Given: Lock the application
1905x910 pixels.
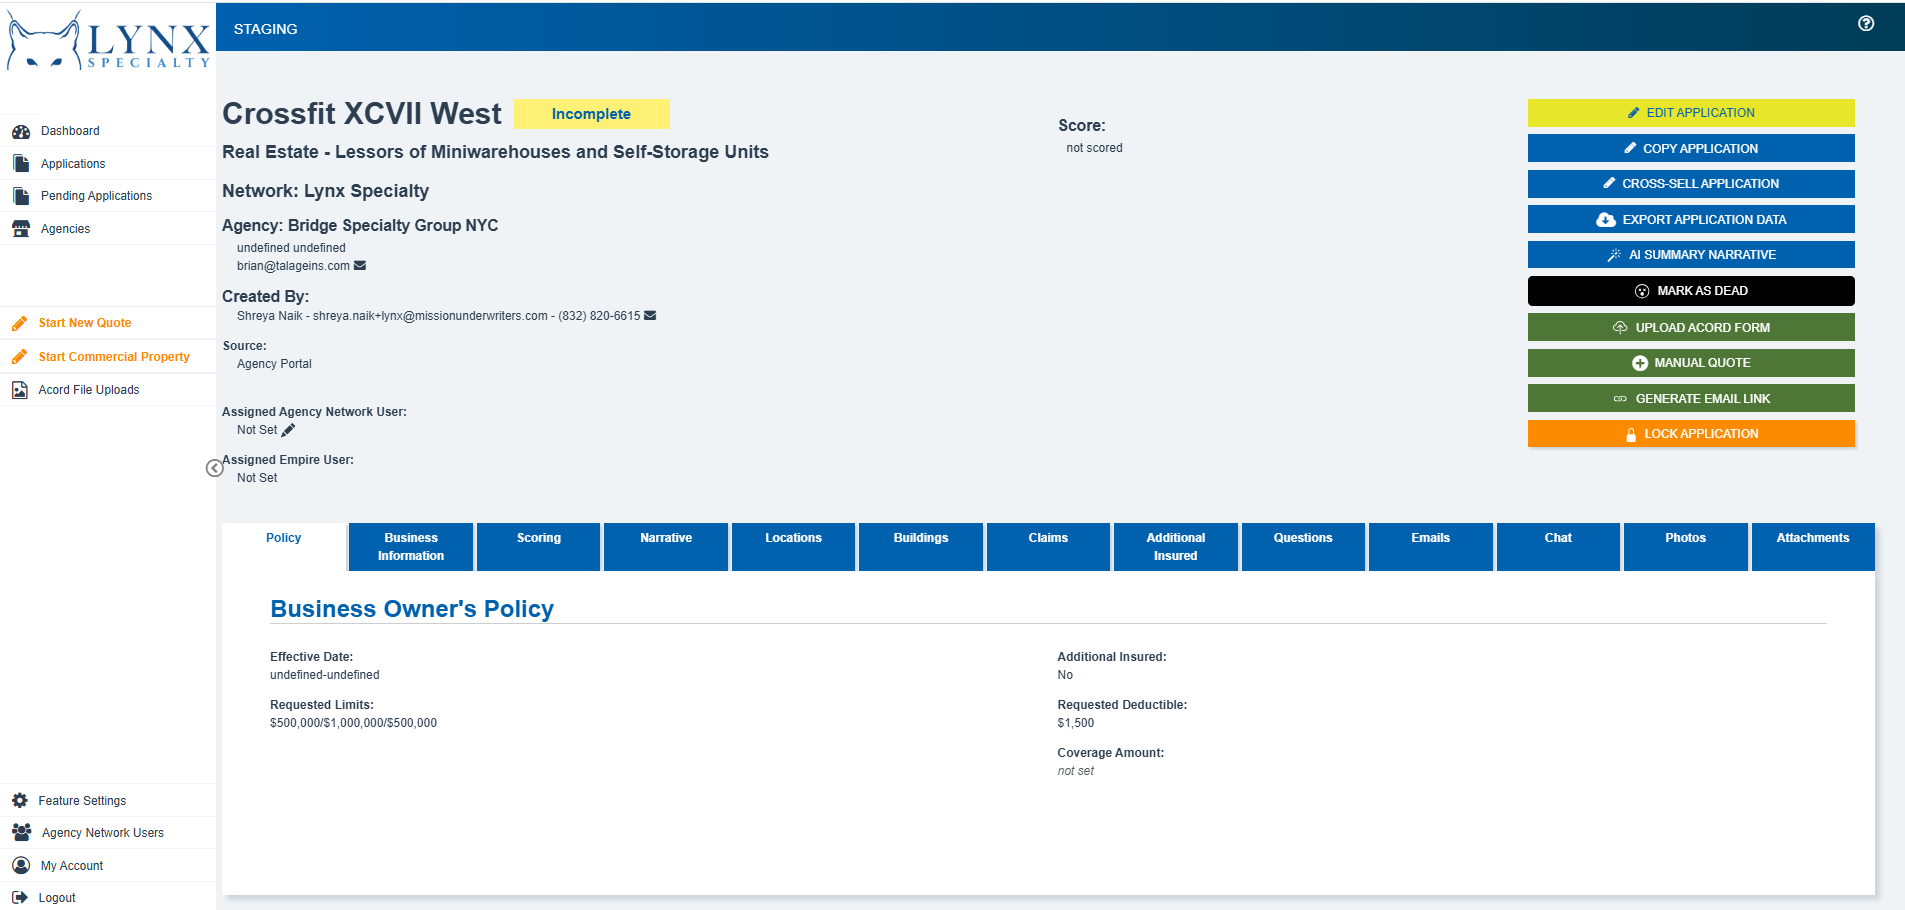Looking at the screenshot, I should tap(1691, 434).
